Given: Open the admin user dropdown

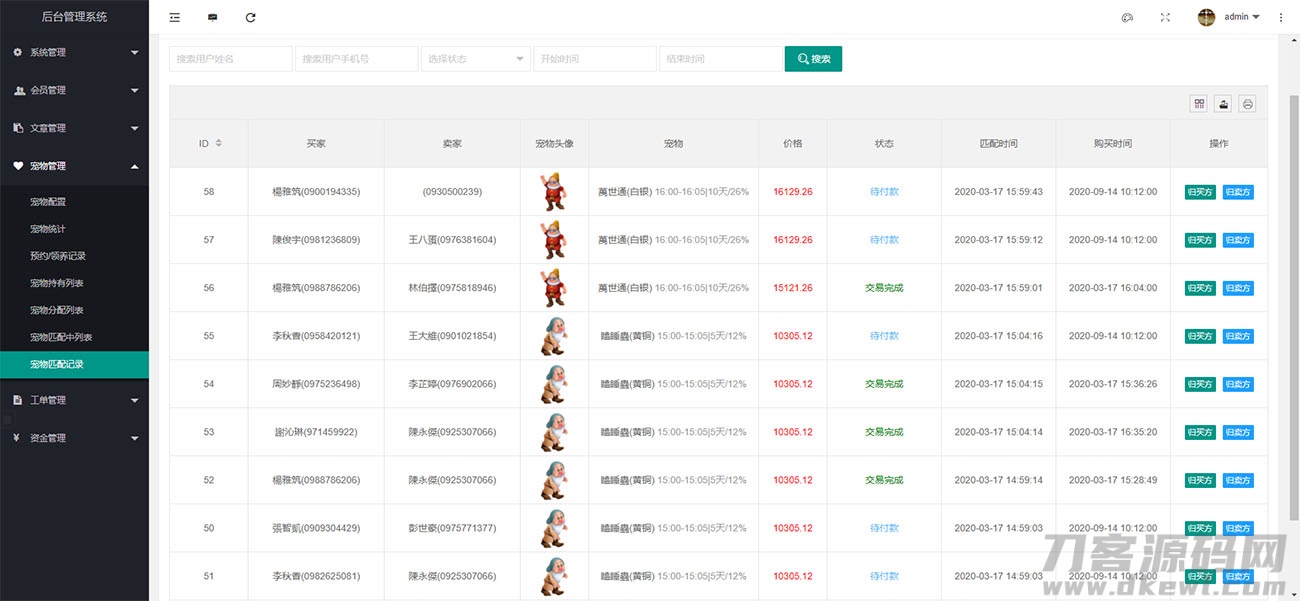Looking at the screenshot, I should point(1229,17).
